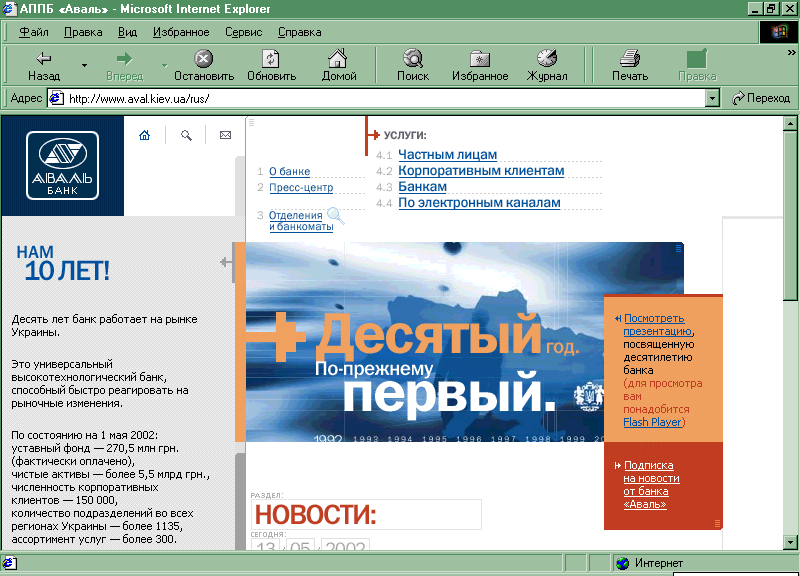The image size is (800, 576).
Task: Click the Print (Печать) toolbar icon
Action: pyautogui.click(x=629, y=65)
